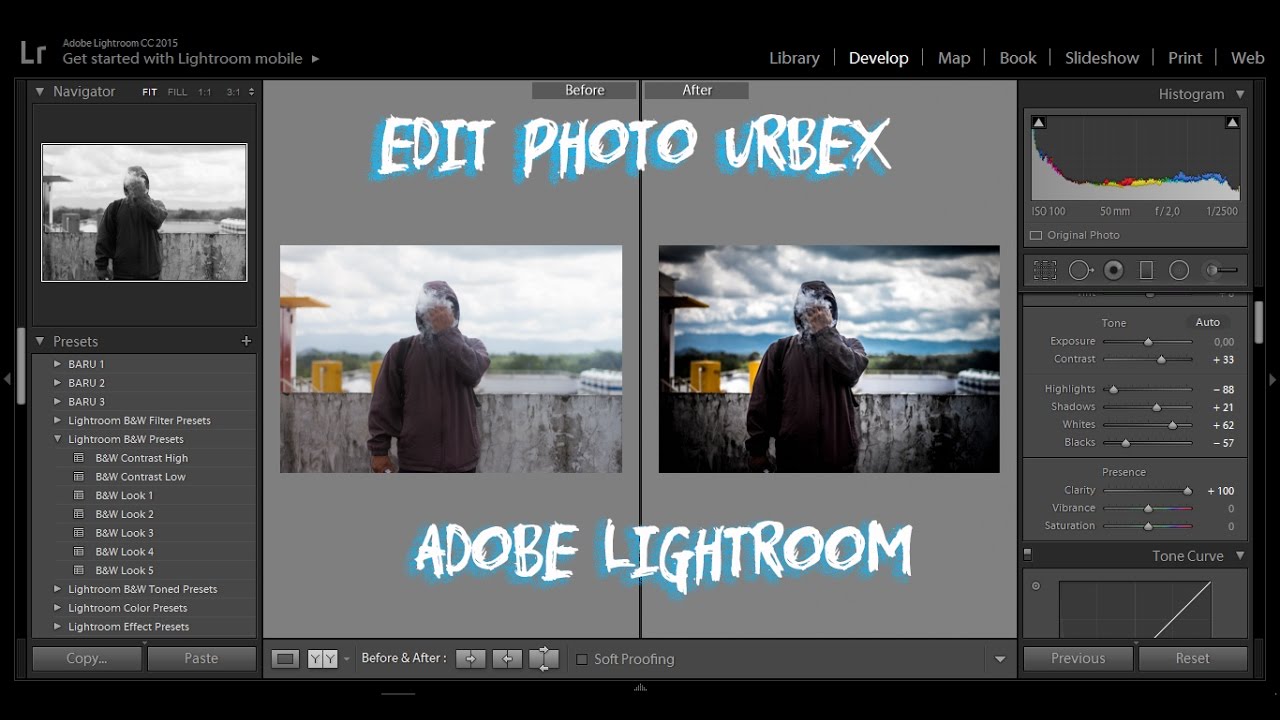Open the Library module
Image resolution: width=1280 pixels, height=720 pixels.
click(794, 58)
